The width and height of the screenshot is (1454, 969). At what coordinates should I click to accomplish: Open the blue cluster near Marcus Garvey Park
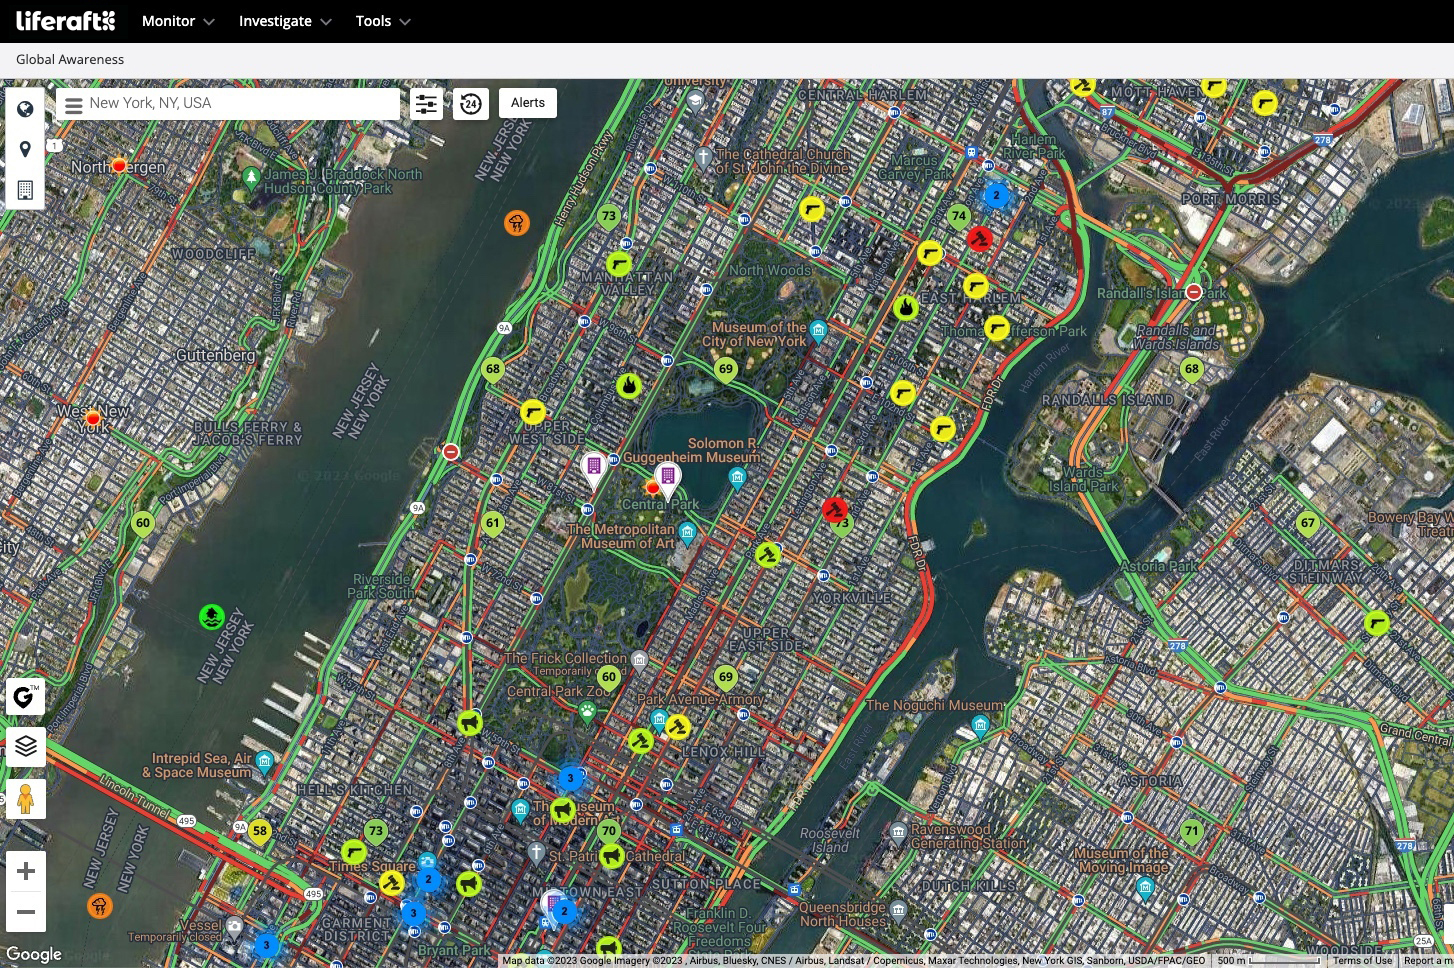coord(996,195)
